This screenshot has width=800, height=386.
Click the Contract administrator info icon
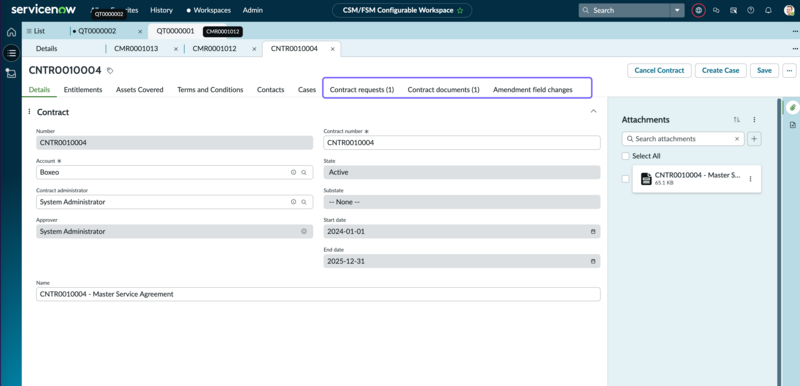[293, 202]
